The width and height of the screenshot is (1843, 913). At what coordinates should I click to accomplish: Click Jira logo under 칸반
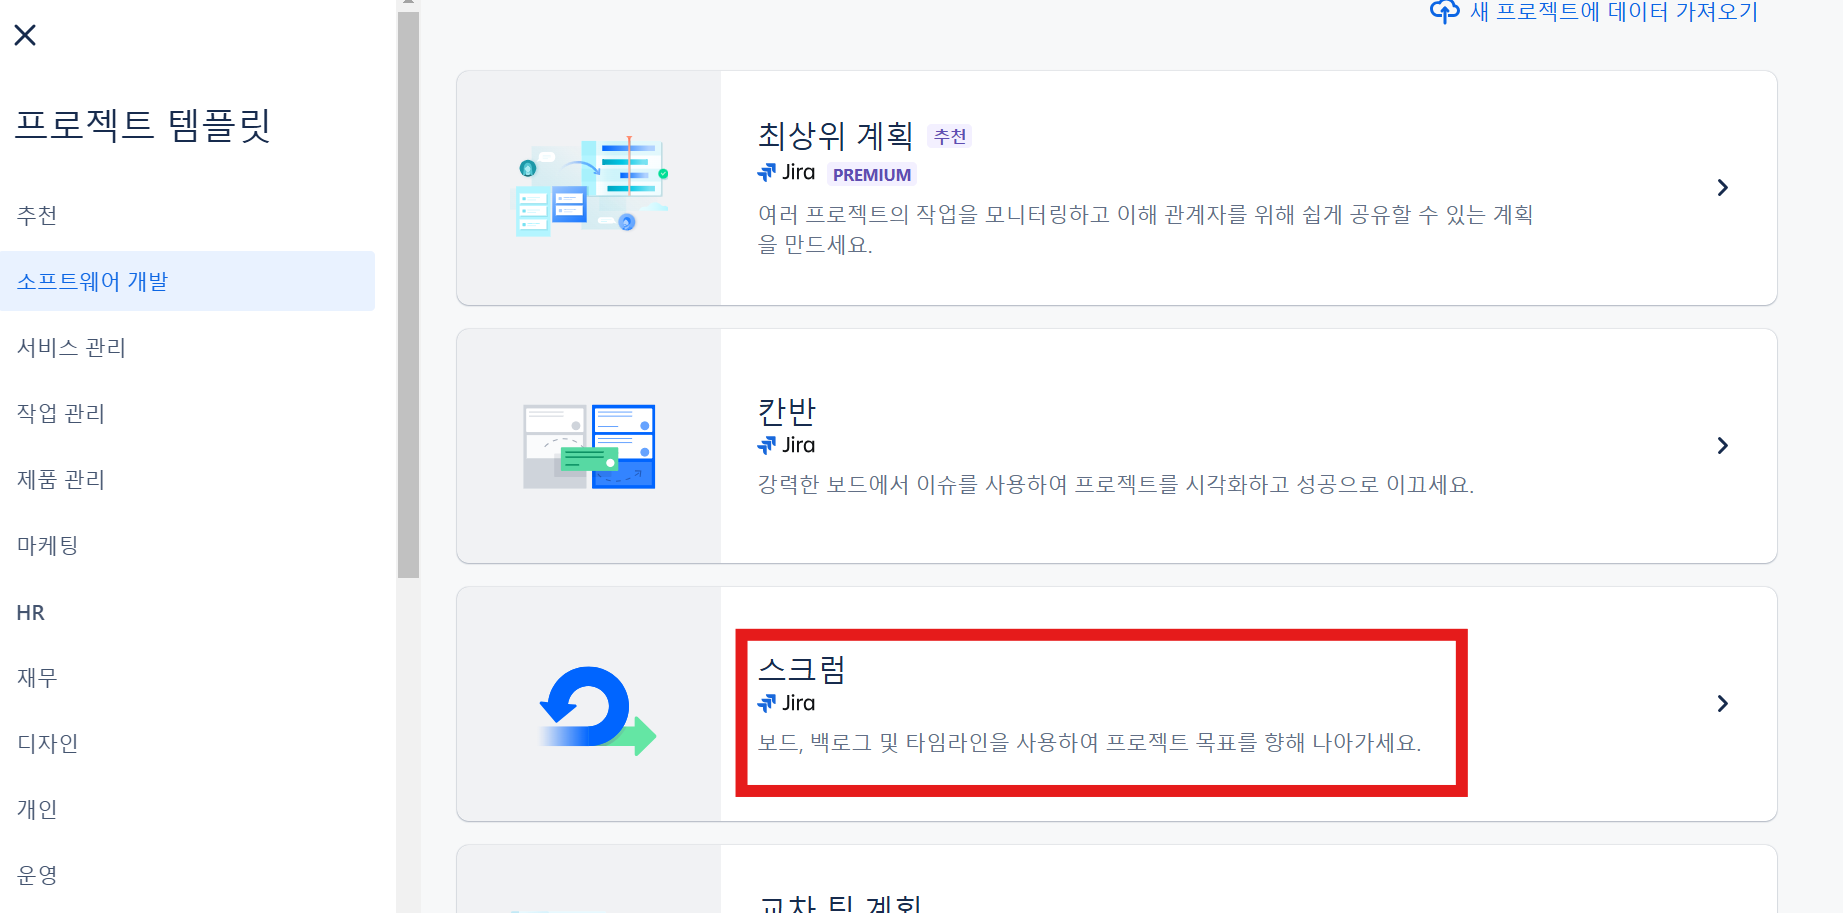tap(786, 445)
